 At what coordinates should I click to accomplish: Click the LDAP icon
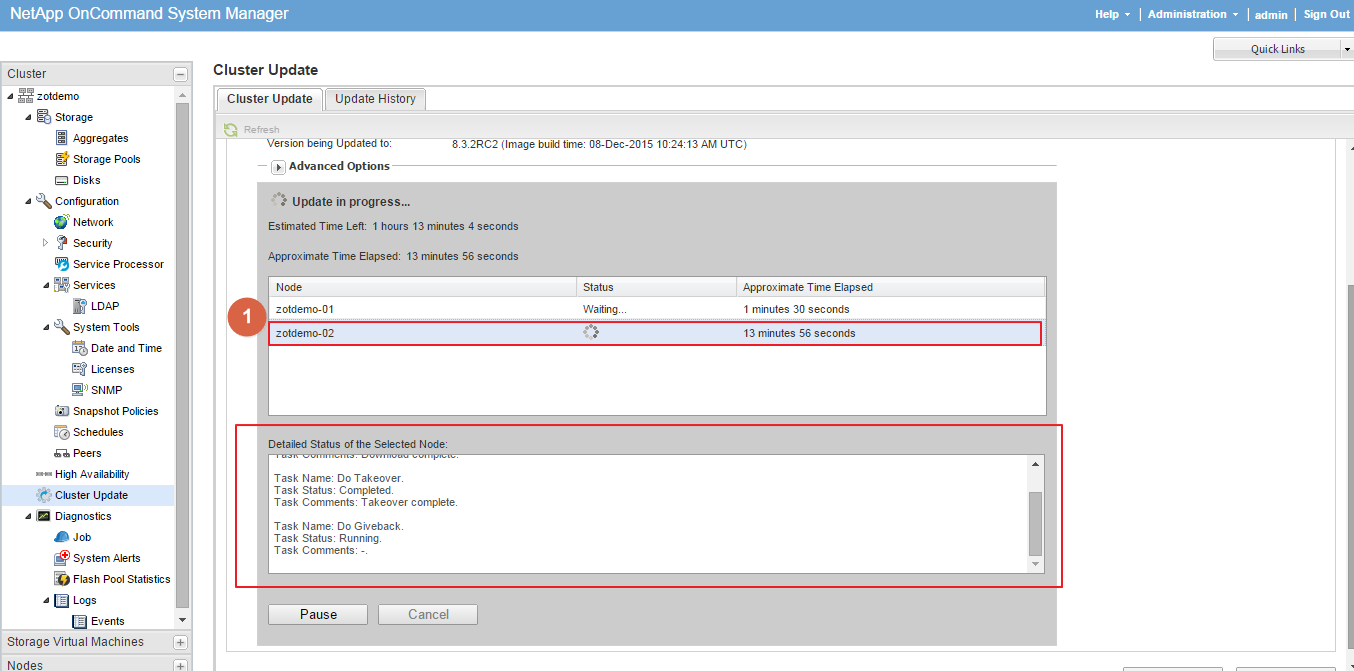coord(80,306)
